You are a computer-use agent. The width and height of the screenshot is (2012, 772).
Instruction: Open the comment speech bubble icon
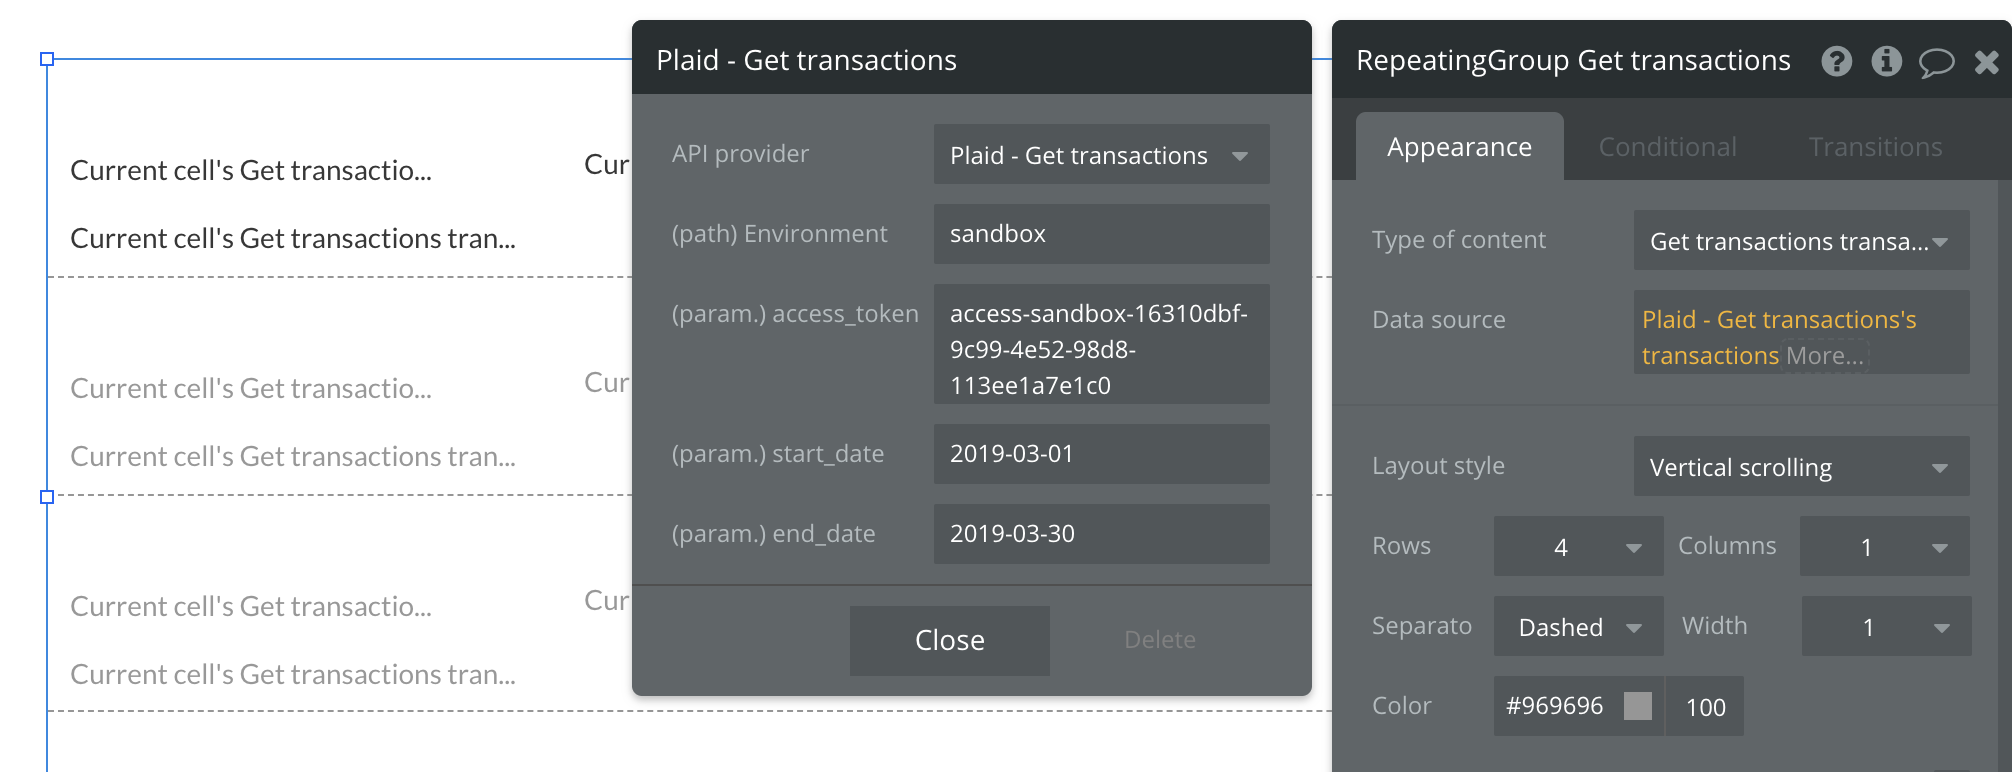pyautogui.click(x=1936, y=62)
